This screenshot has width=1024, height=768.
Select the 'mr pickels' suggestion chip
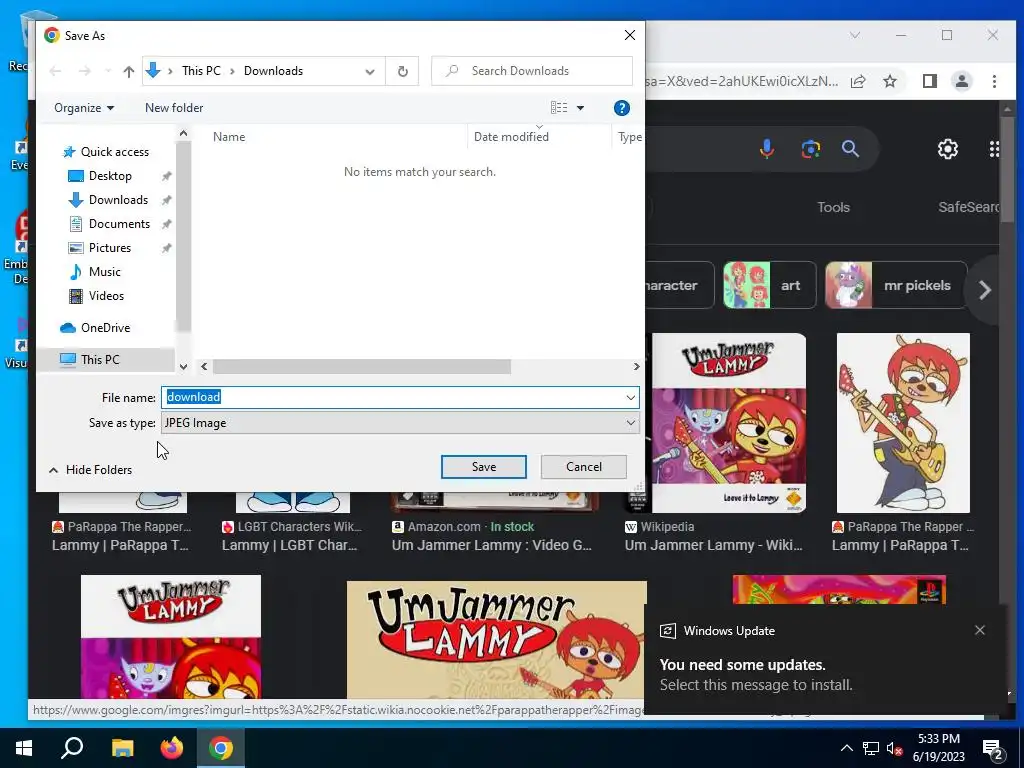coord(896,285)
